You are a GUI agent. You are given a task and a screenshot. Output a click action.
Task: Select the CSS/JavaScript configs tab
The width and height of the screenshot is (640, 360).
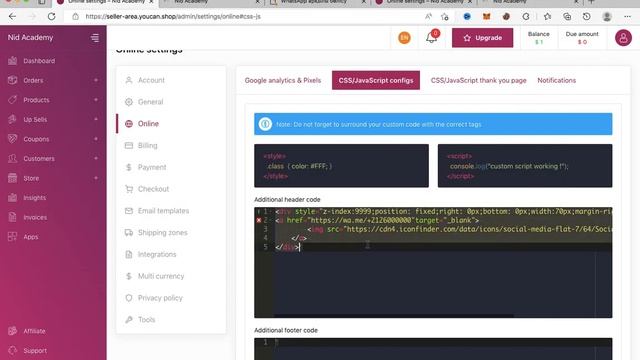(376, 80)
